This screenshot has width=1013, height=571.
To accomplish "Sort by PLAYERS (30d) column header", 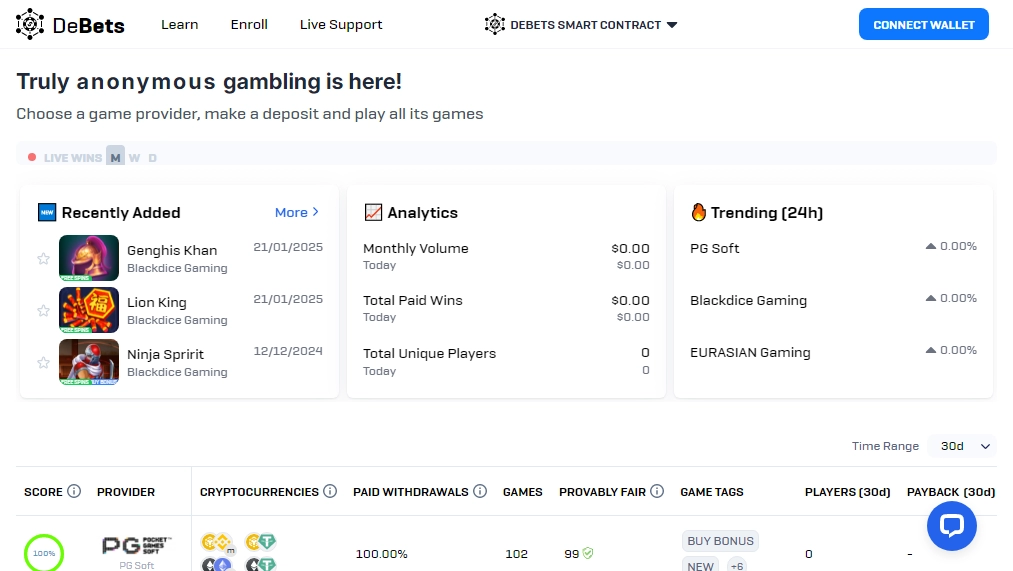I will click(848, 492).
